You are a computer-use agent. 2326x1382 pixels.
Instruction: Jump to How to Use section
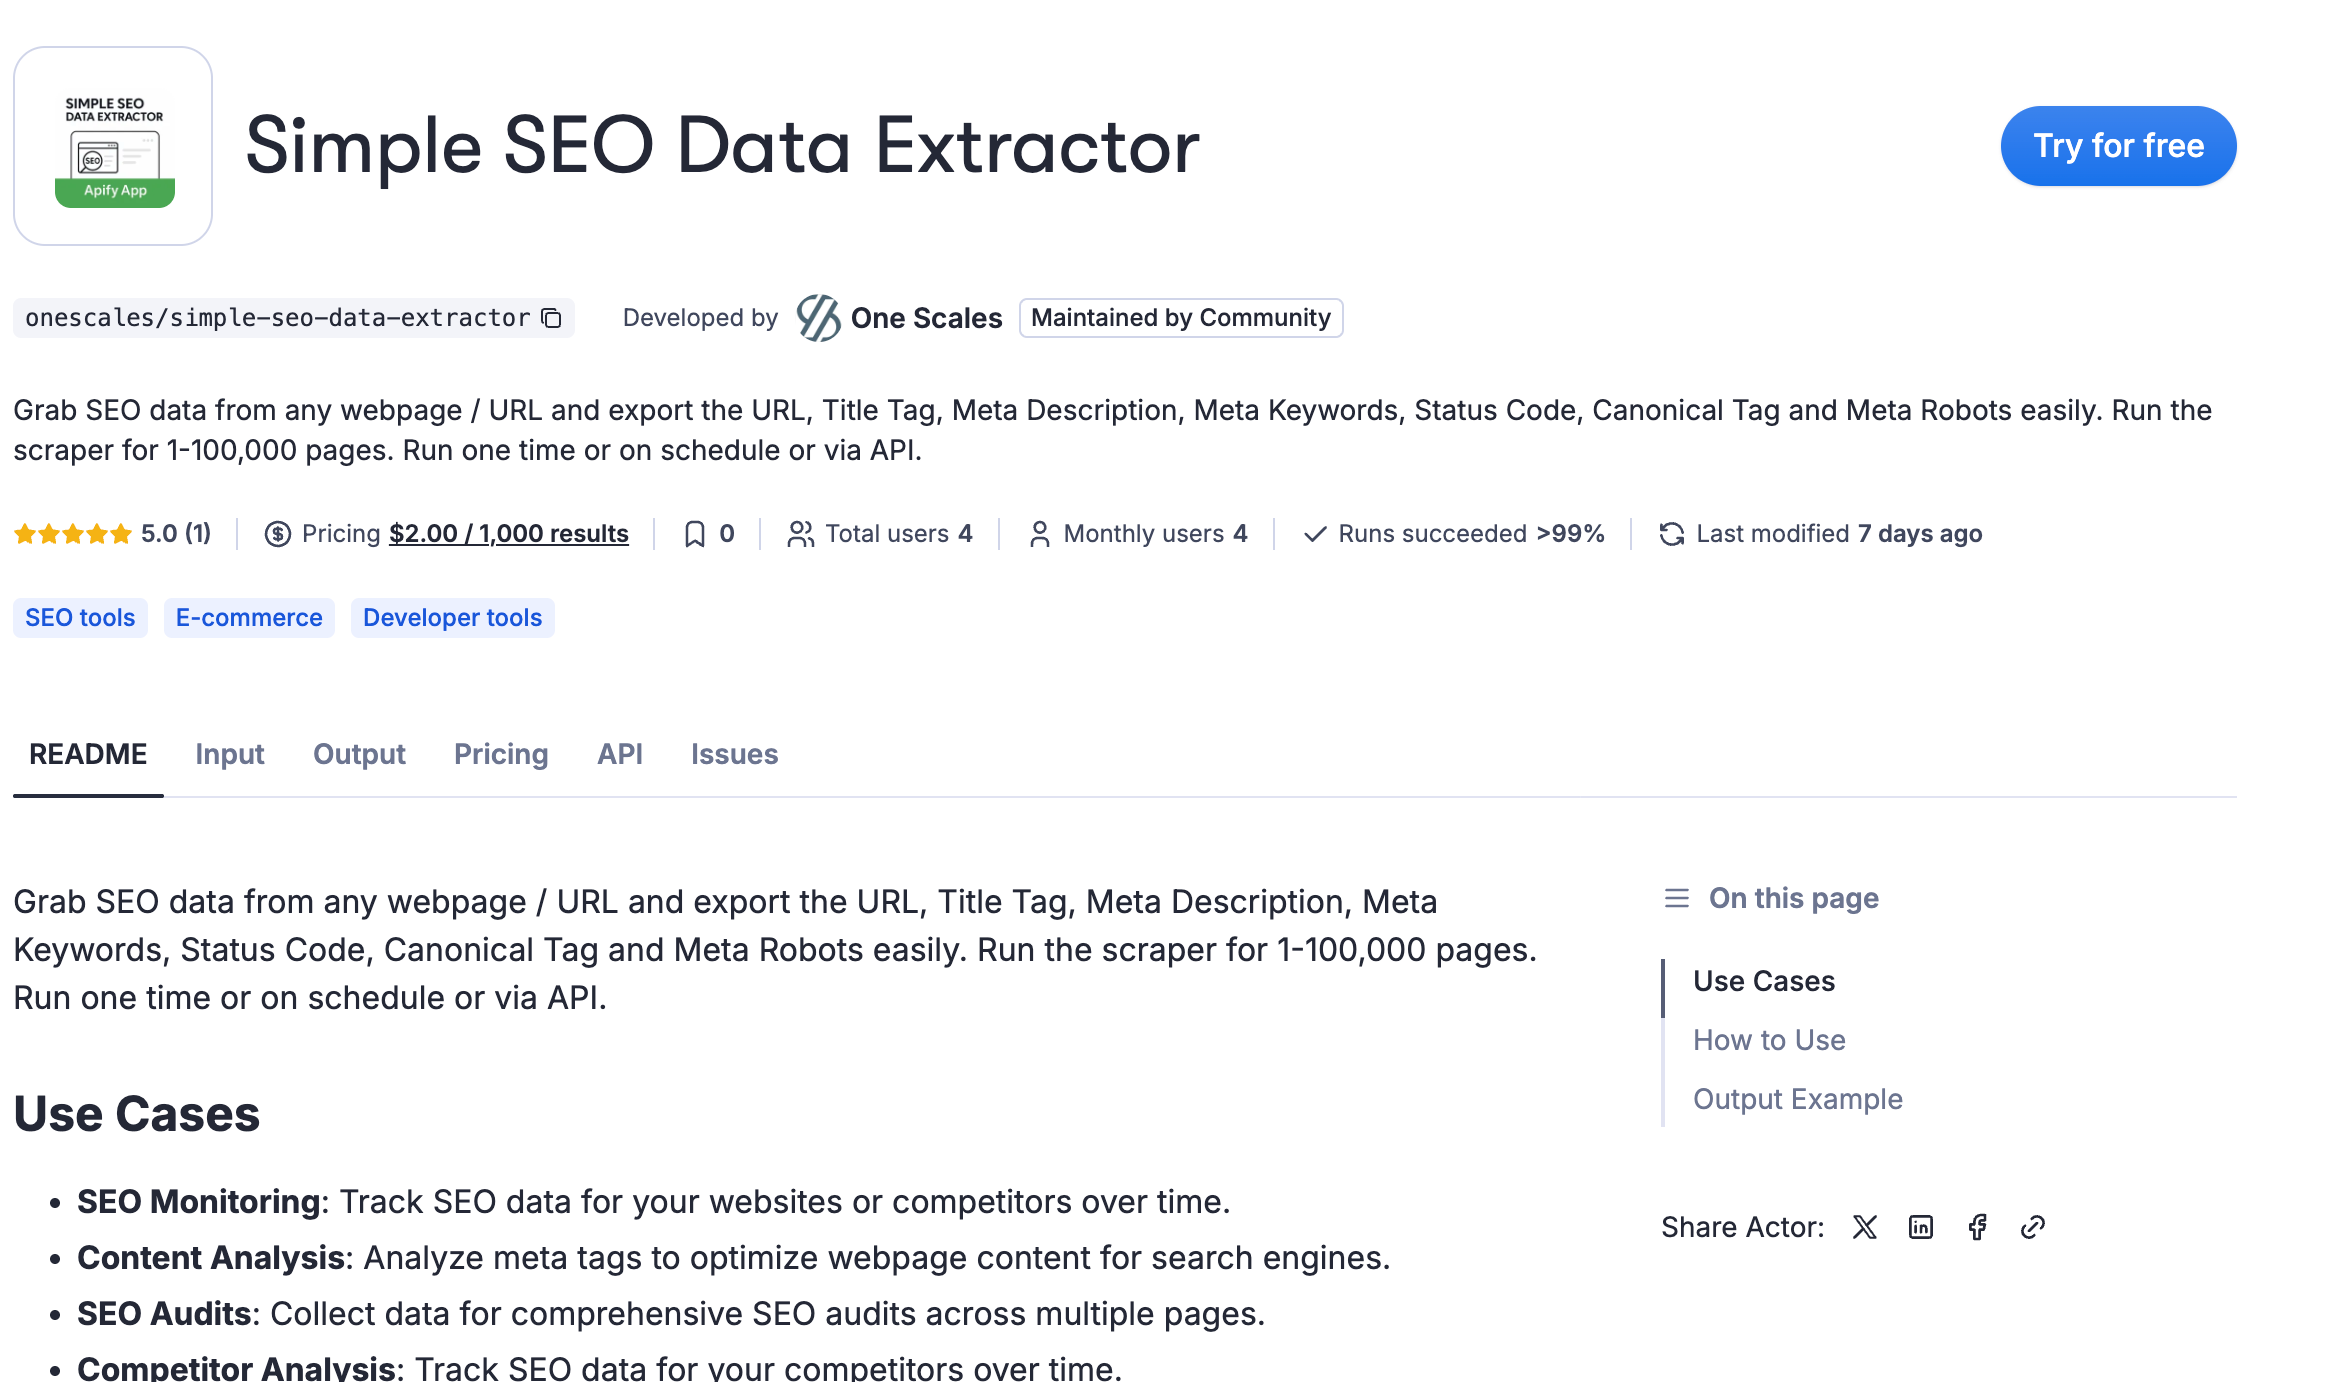[1769, 1040]
